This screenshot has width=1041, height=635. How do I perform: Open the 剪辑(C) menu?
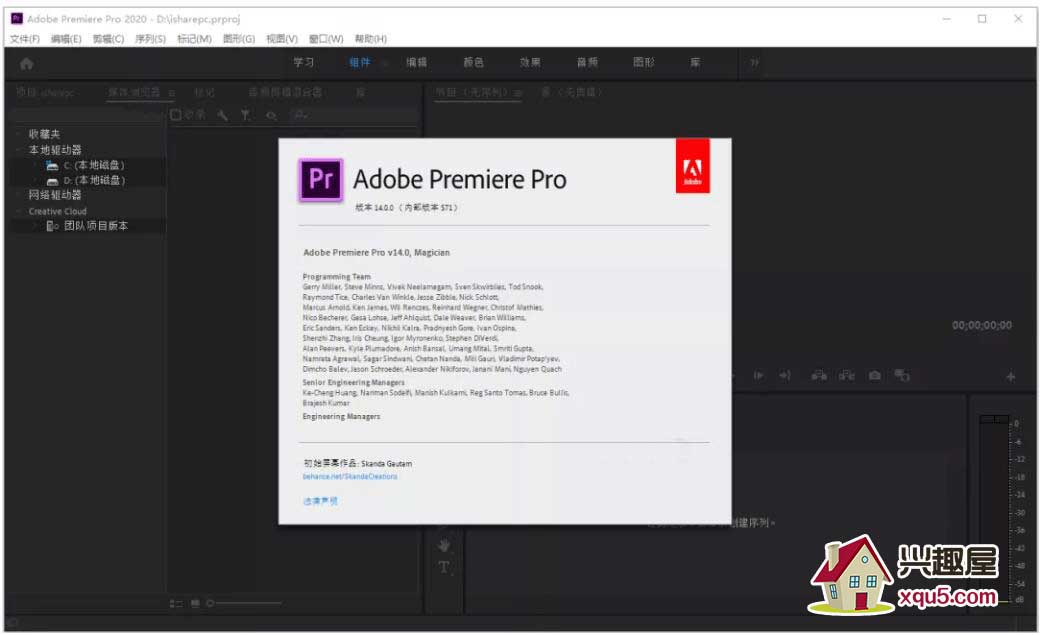point(108,39)
